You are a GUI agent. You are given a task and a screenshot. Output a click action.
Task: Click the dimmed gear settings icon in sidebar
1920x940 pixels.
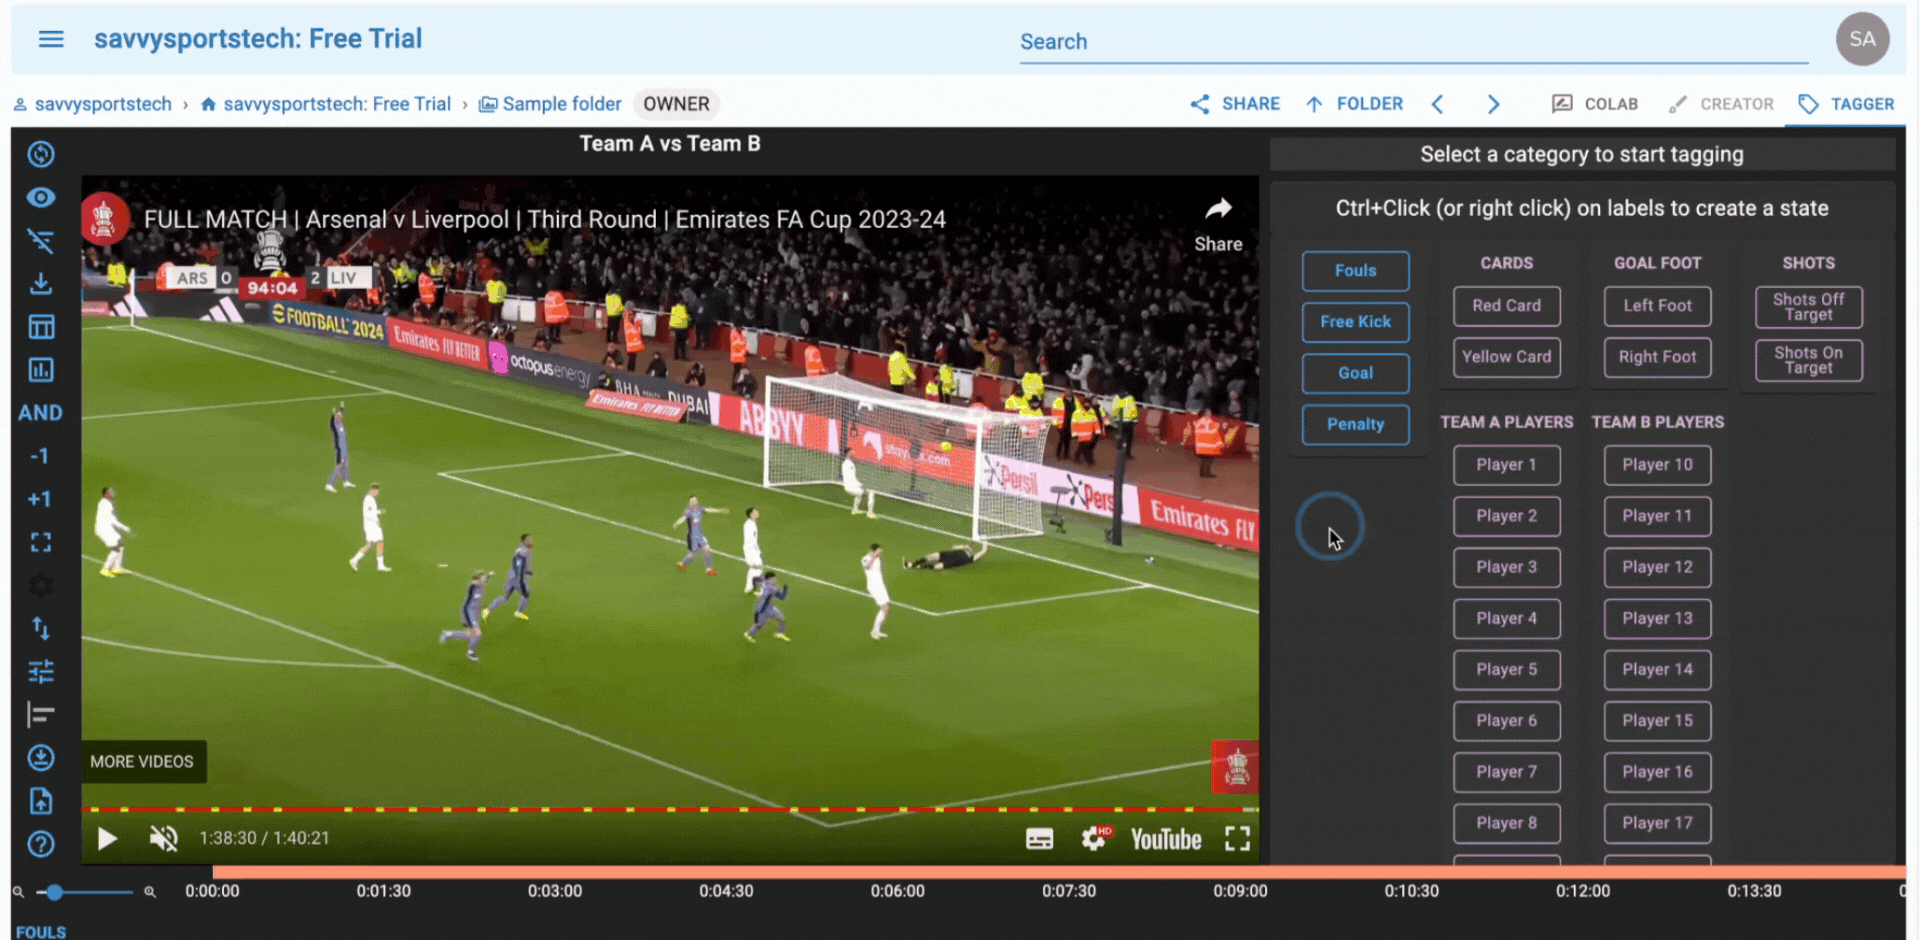pyautogui.click(x=41, y=585)
